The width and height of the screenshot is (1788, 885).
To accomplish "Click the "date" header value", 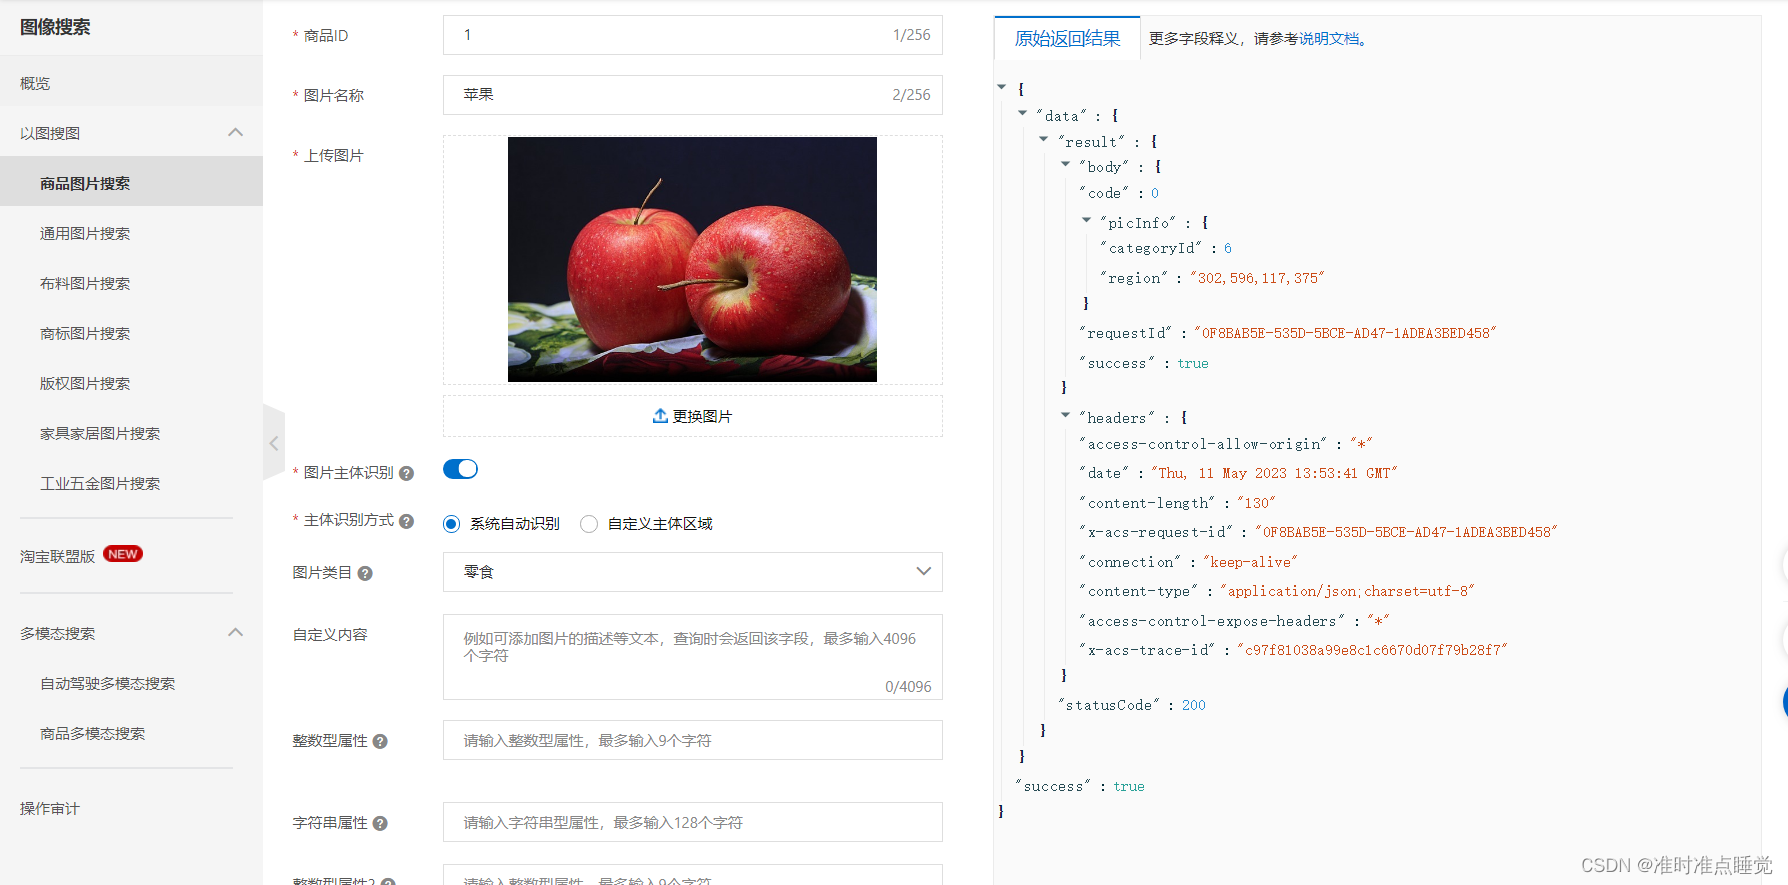I will [x=1273, y=473].
